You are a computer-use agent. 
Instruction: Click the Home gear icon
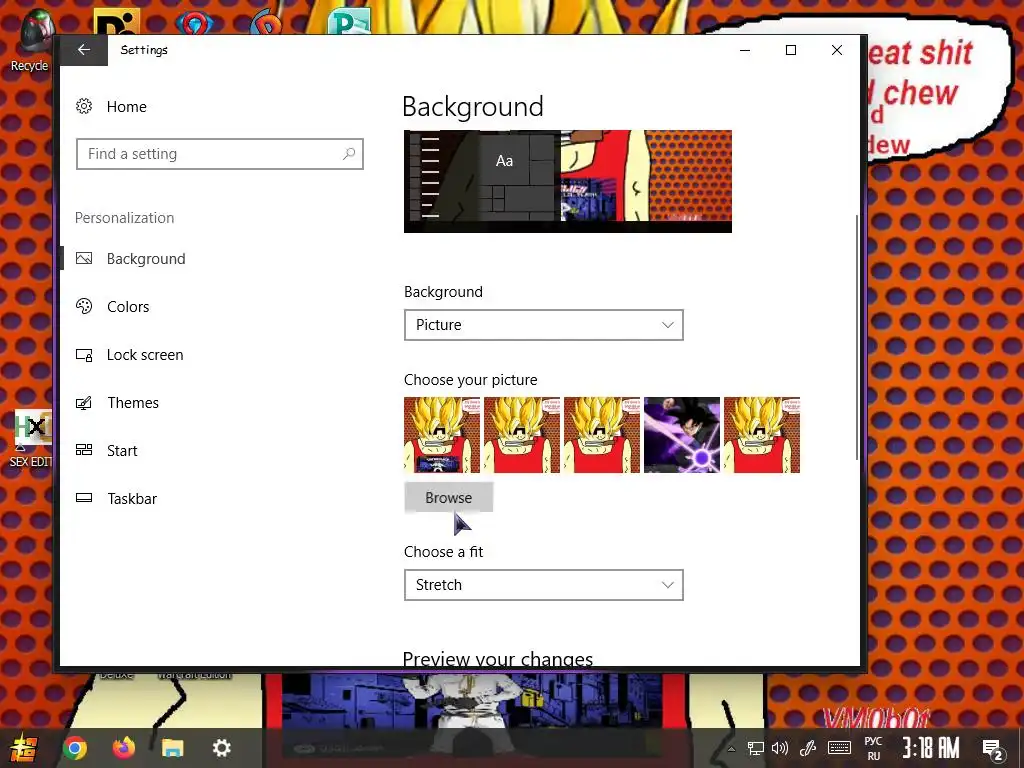coord(84,106)
